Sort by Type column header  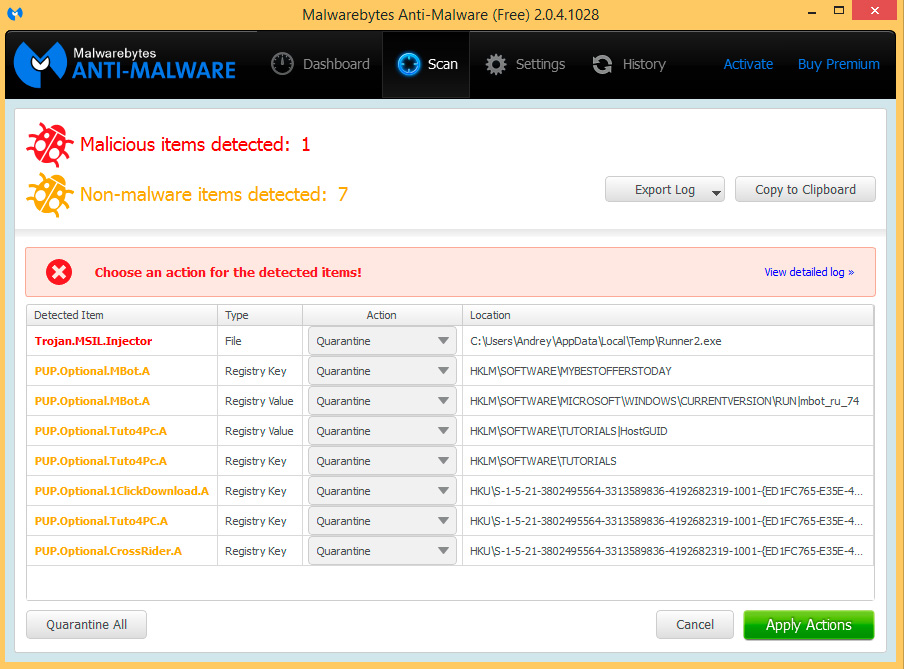(259, 315)
